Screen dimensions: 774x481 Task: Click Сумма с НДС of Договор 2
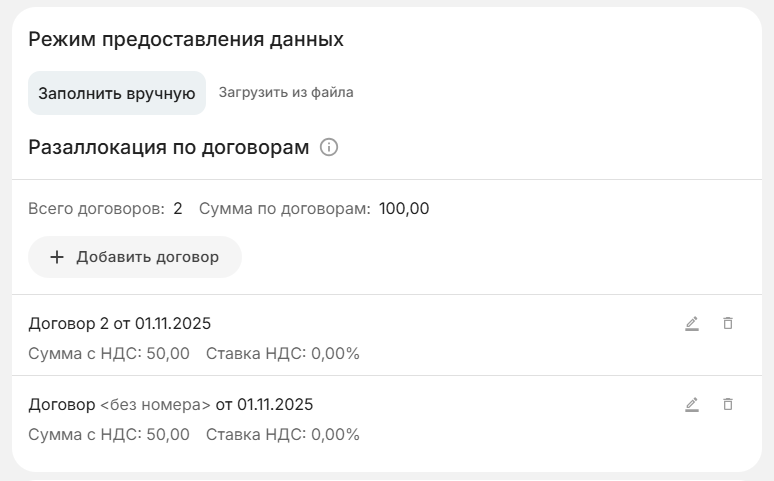tap(109, 353)
